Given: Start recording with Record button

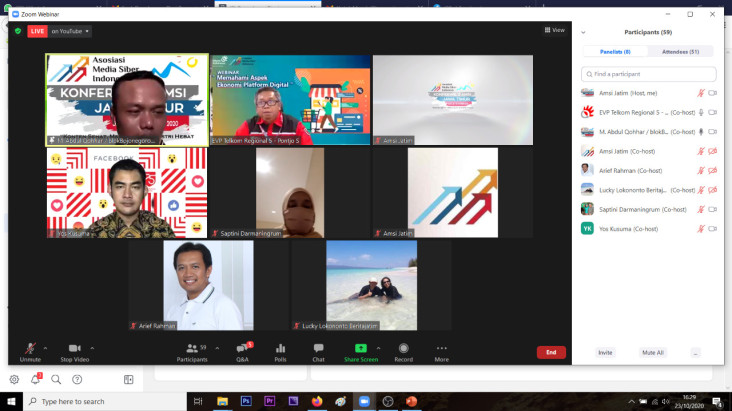Looking at the screenshot, I should click(404, 352).
